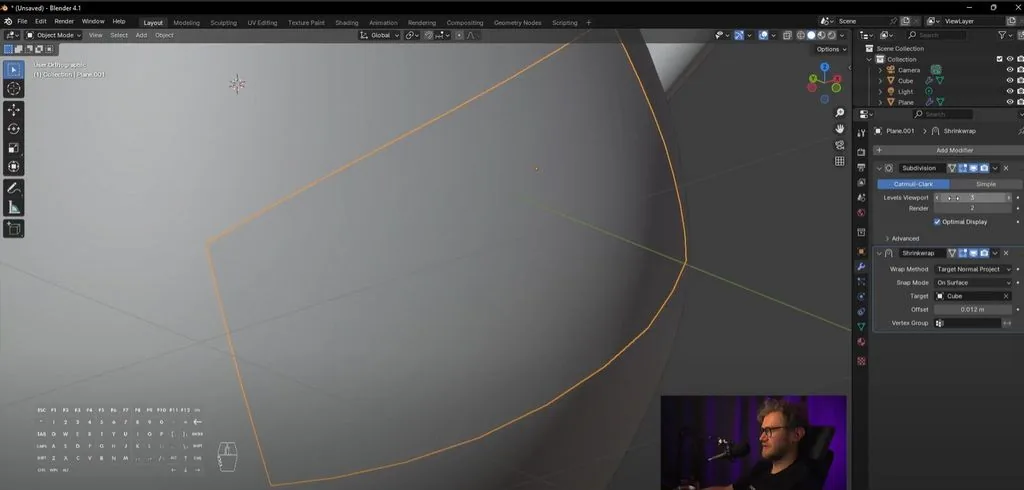Hide the Cube object in the outliner

click(1010, 80)
